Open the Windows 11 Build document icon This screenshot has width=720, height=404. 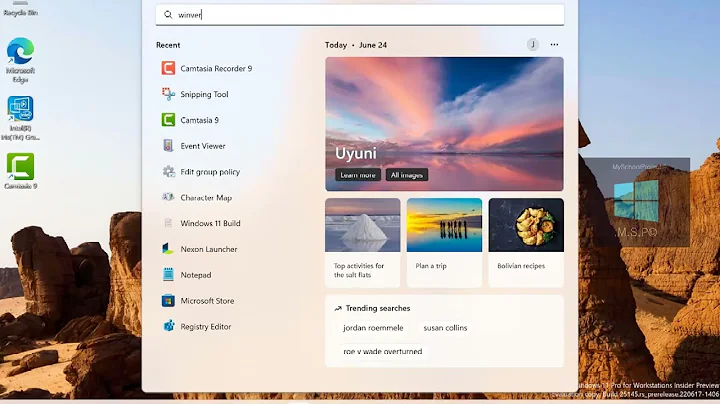pos(168,223)
